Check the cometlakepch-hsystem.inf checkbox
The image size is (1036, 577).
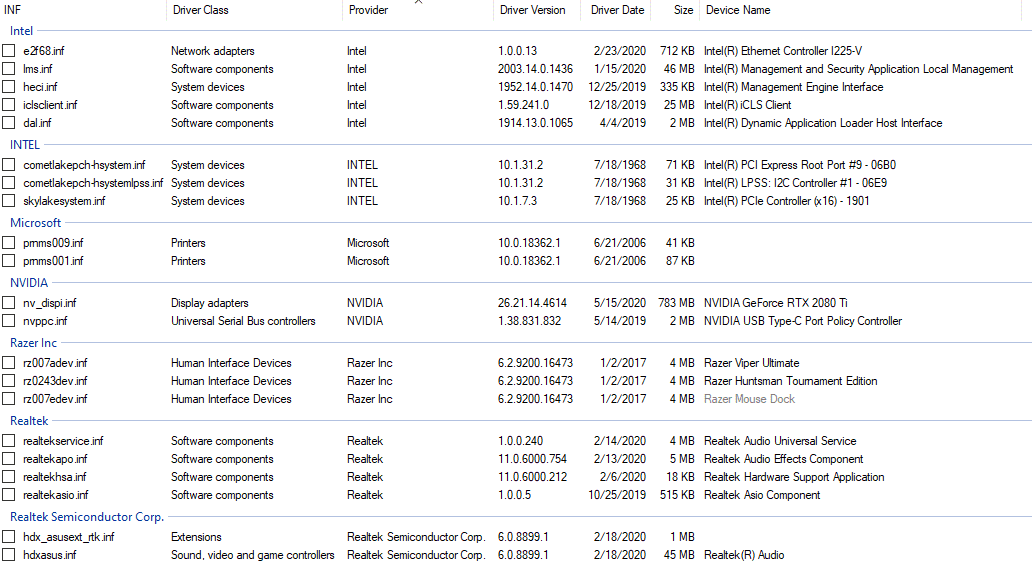click(9, 165)
